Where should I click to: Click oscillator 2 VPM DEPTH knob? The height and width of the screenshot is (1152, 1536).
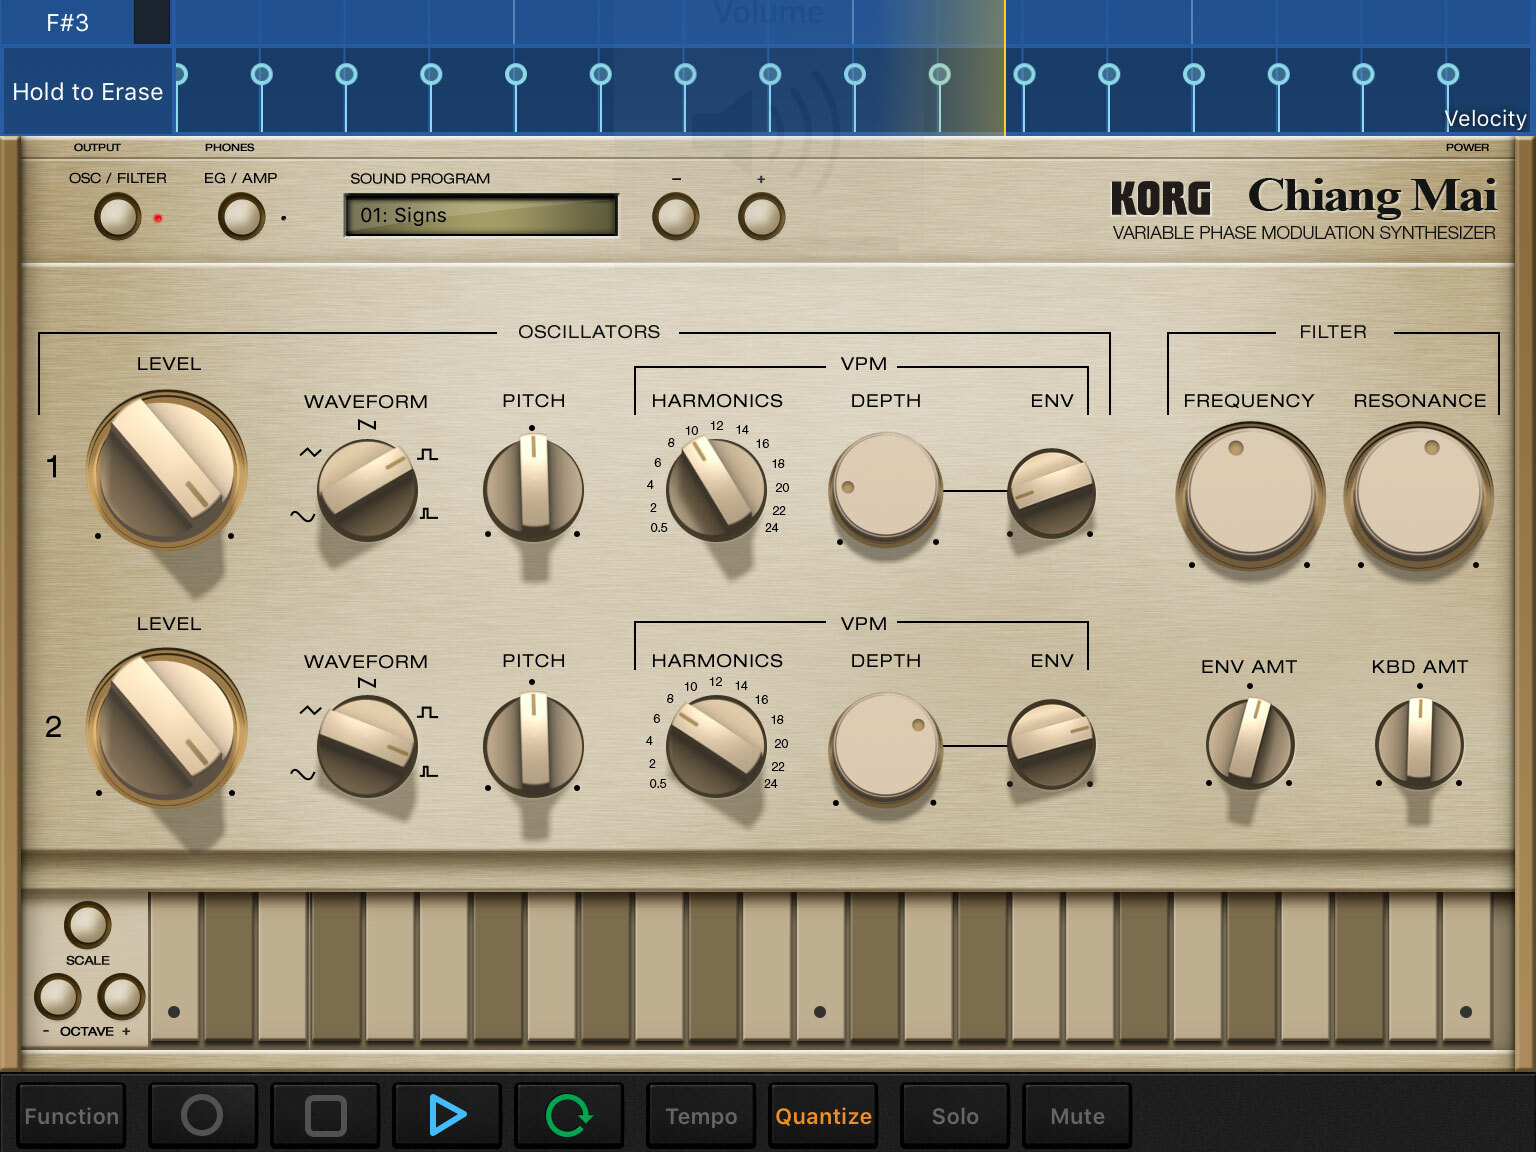(x=885, y=747)
